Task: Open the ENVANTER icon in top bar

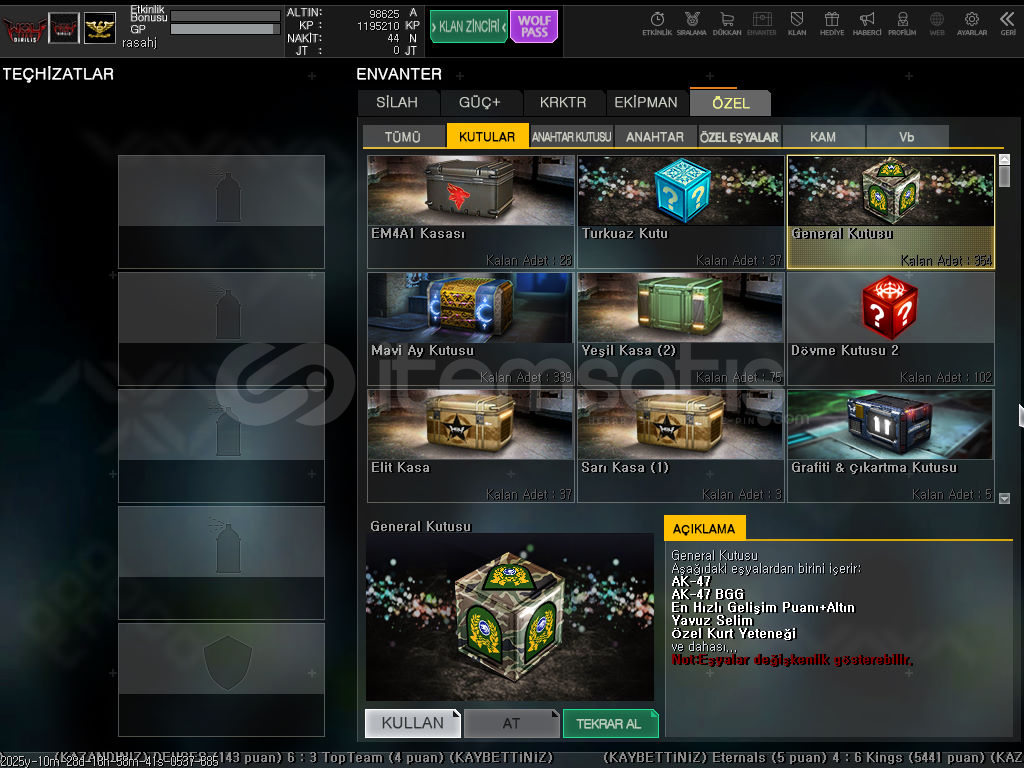Action: (x=761, y=24)
